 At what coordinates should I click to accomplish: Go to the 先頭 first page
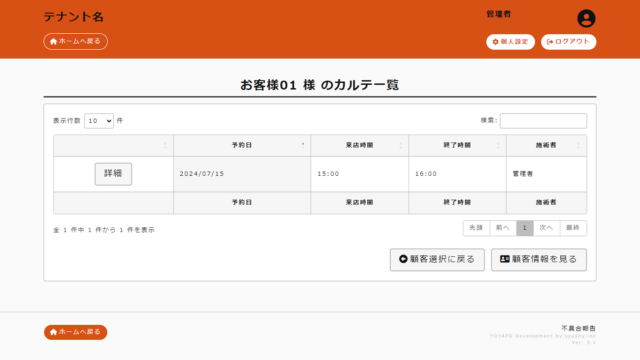pos(476,228)
